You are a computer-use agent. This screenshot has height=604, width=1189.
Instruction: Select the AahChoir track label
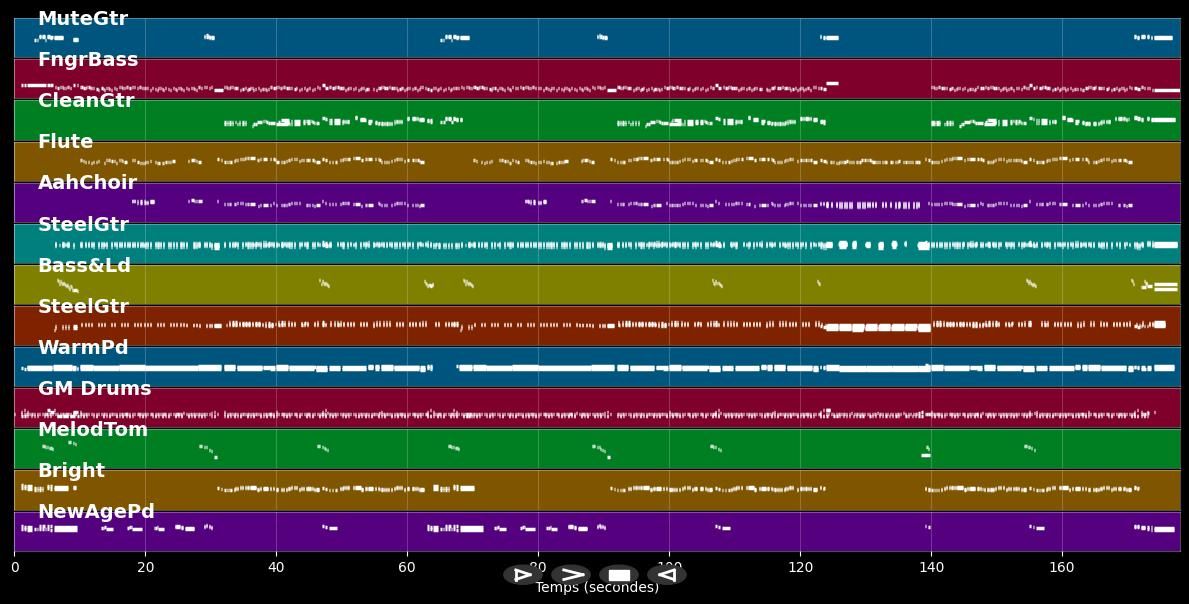[87, 183]
